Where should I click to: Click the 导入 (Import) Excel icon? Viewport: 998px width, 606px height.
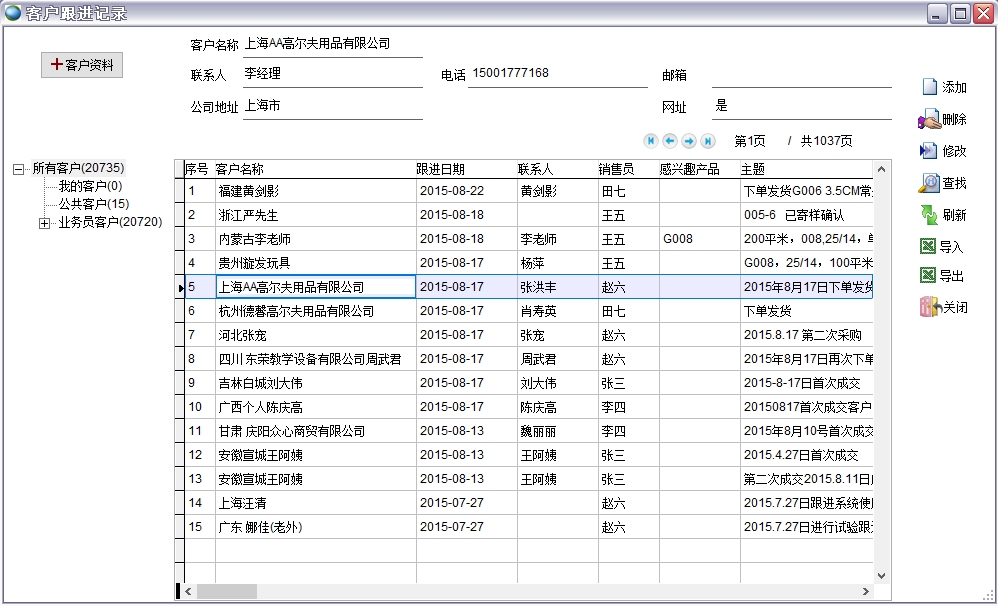pyautogui.click(x=929, y=247)
